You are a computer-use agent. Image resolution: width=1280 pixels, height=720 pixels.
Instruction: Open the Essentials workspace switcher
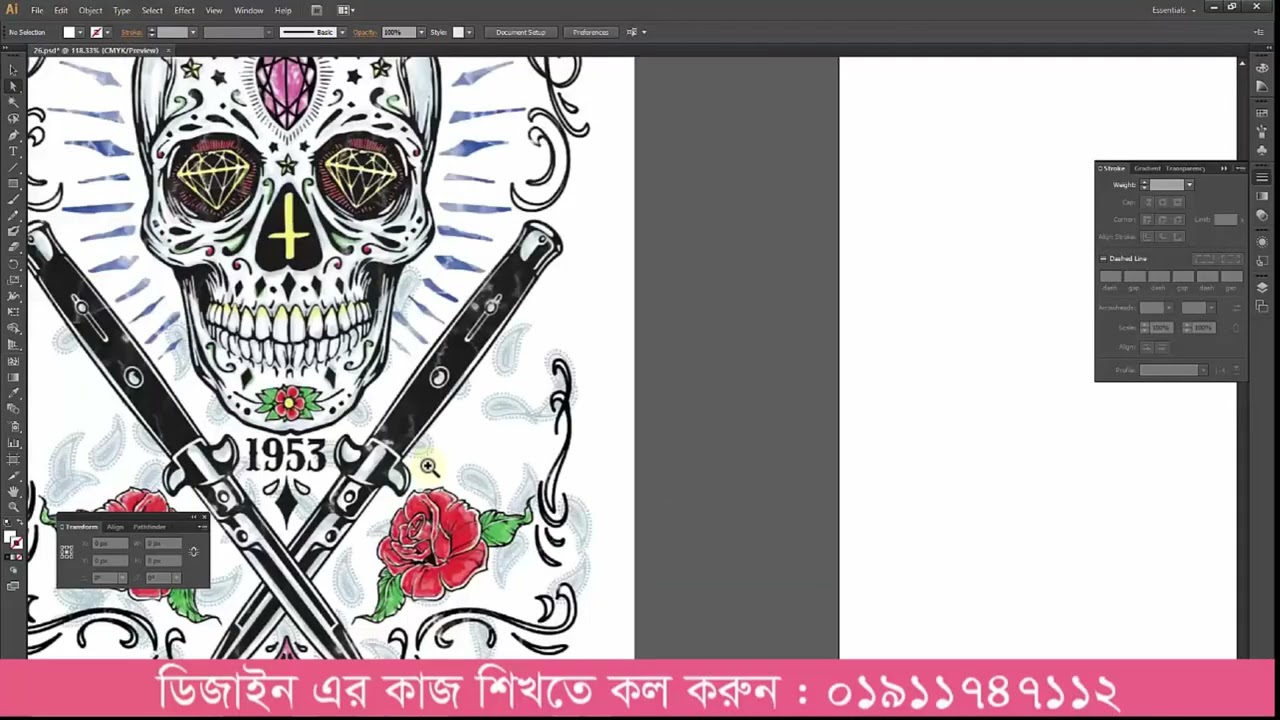(x=1173, y=10)
